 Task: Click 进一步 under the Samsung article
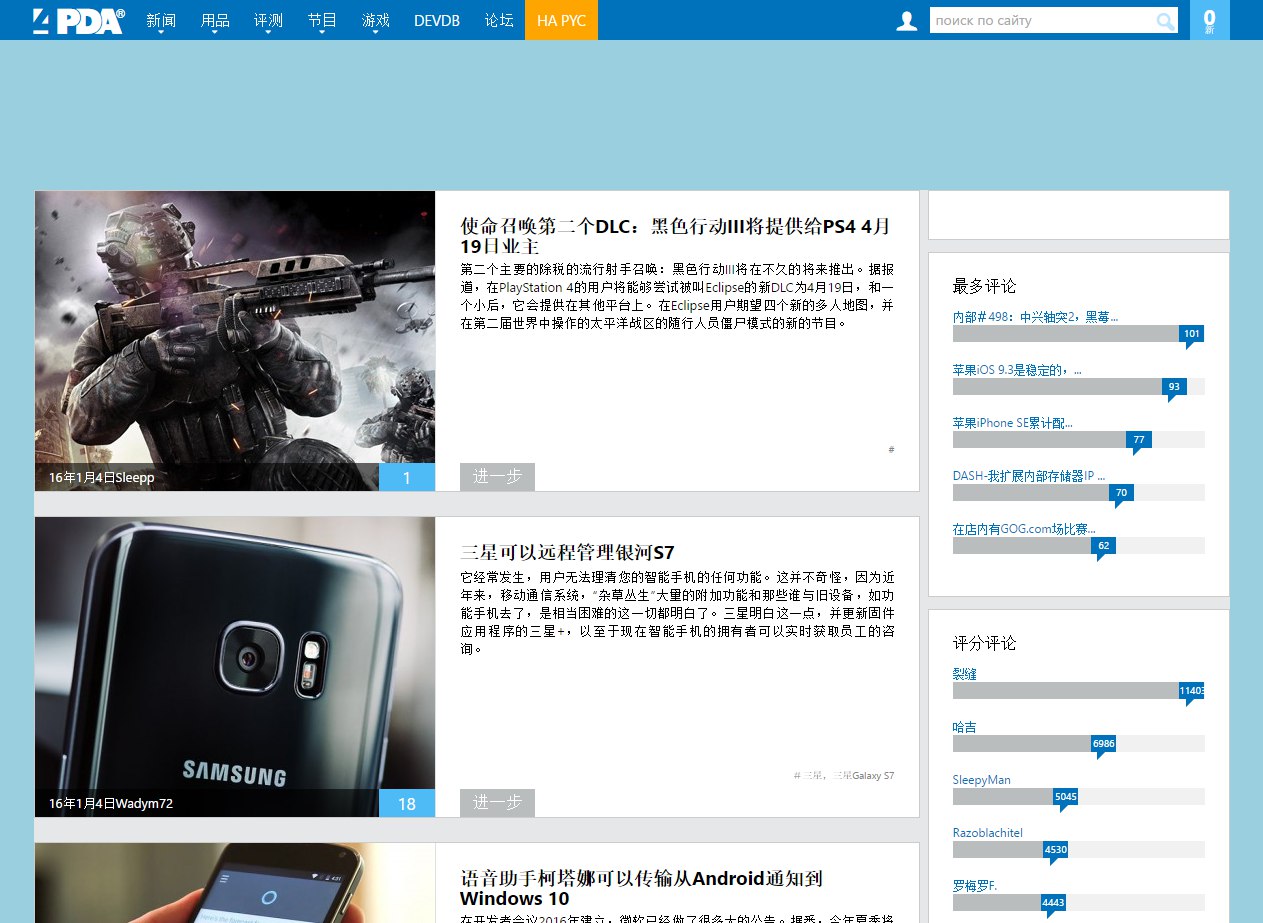(497, 803)
